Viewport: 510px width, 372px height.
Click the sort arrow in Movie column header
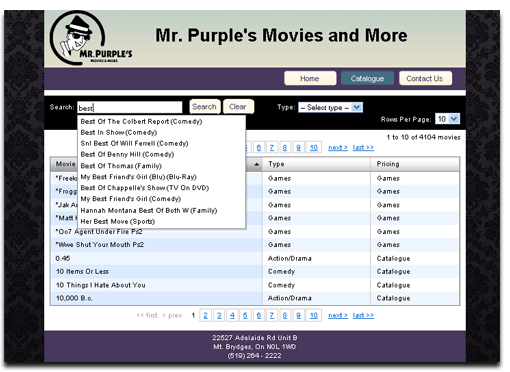[x=257, y=164]
